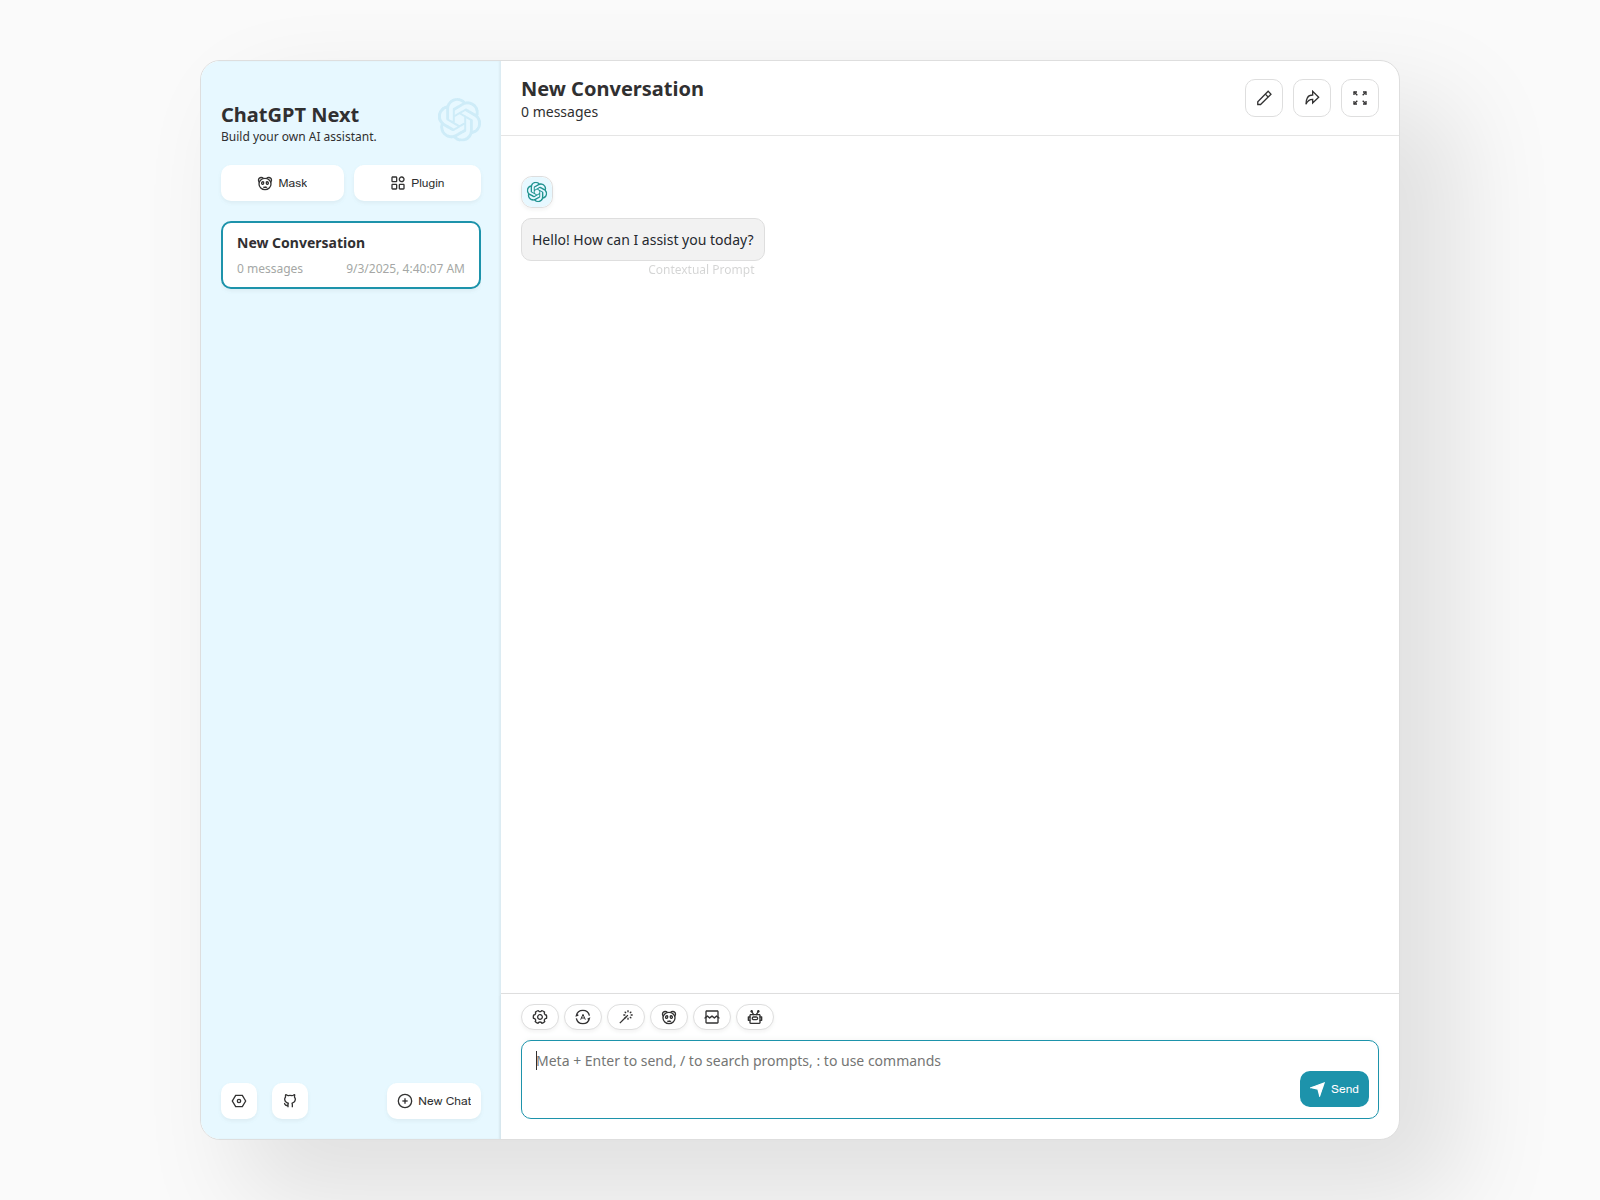1600x1200 pixels.
Task: Click the pencil edit conversation icon
Action: [x=1264, y=98]
